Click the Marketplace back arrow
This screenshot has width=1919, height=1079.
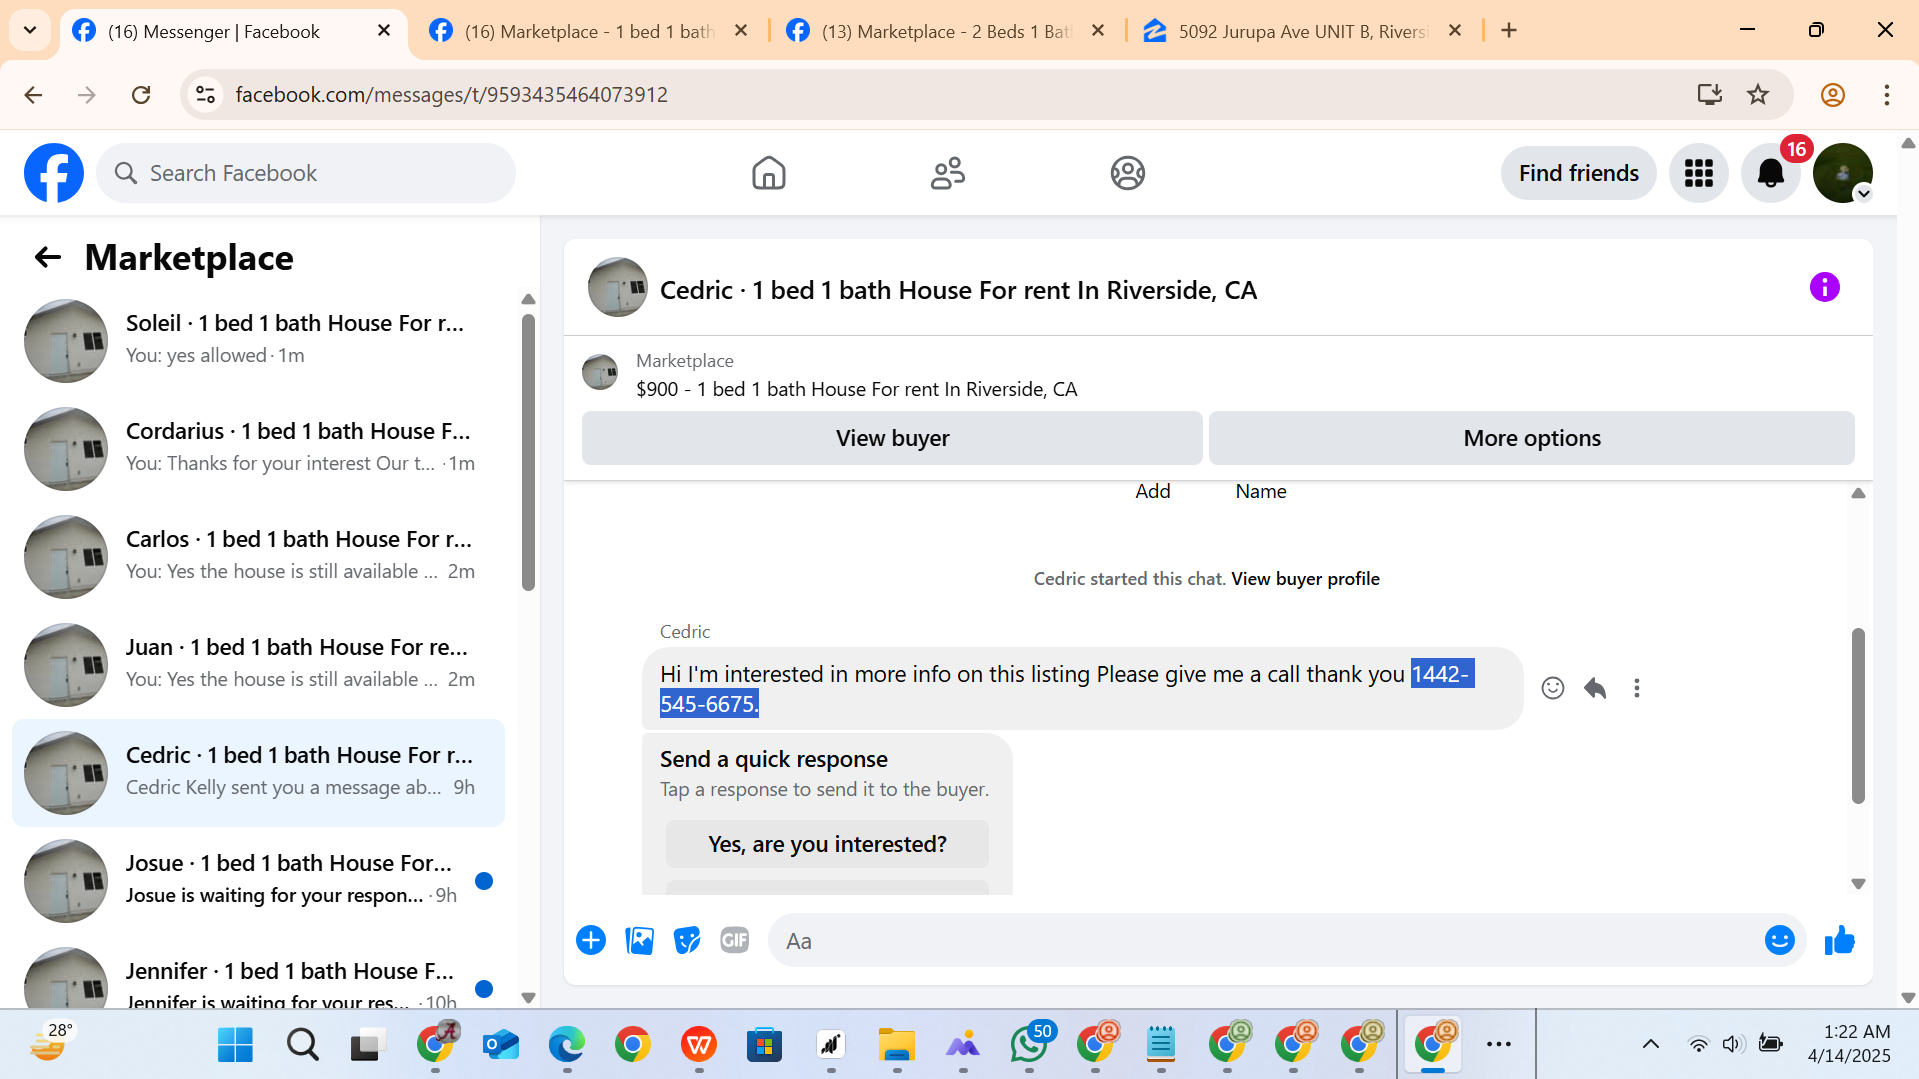tap(48, 258)
